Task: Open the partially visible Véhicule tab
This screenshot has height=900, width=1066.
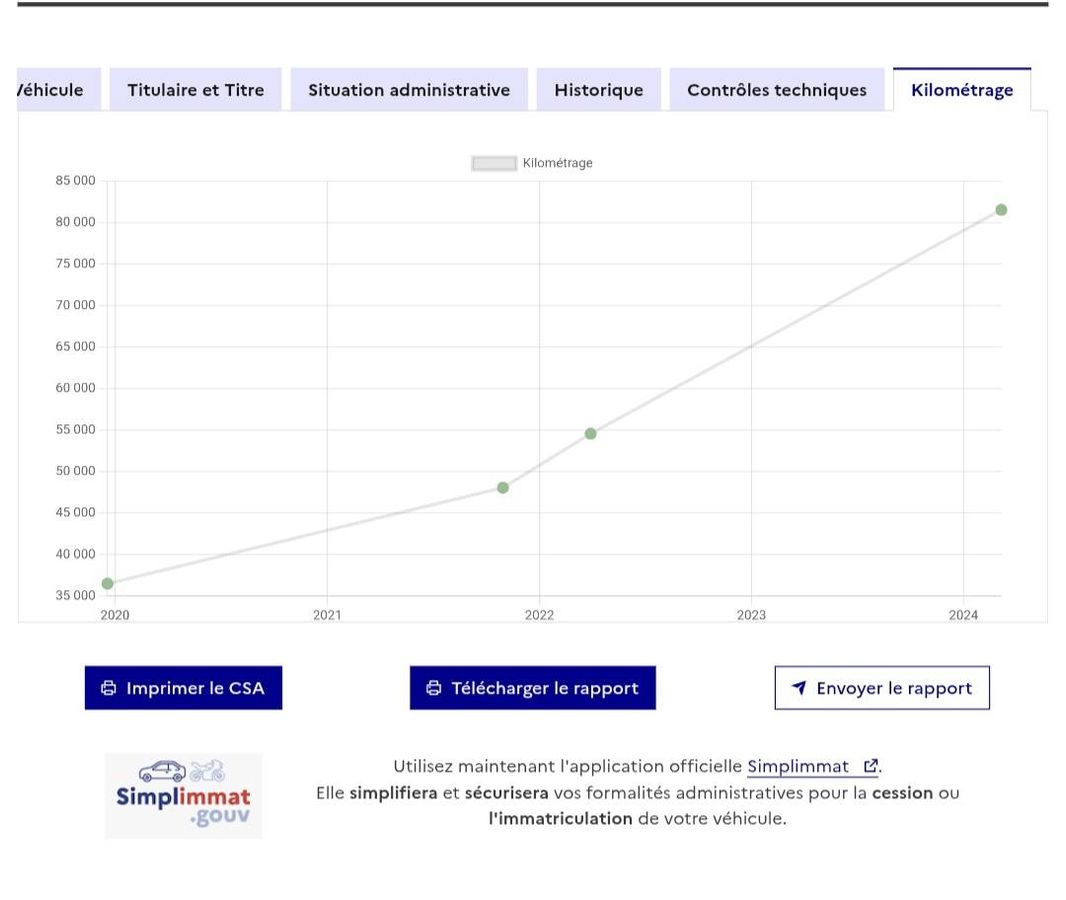Action: [59, 90]
